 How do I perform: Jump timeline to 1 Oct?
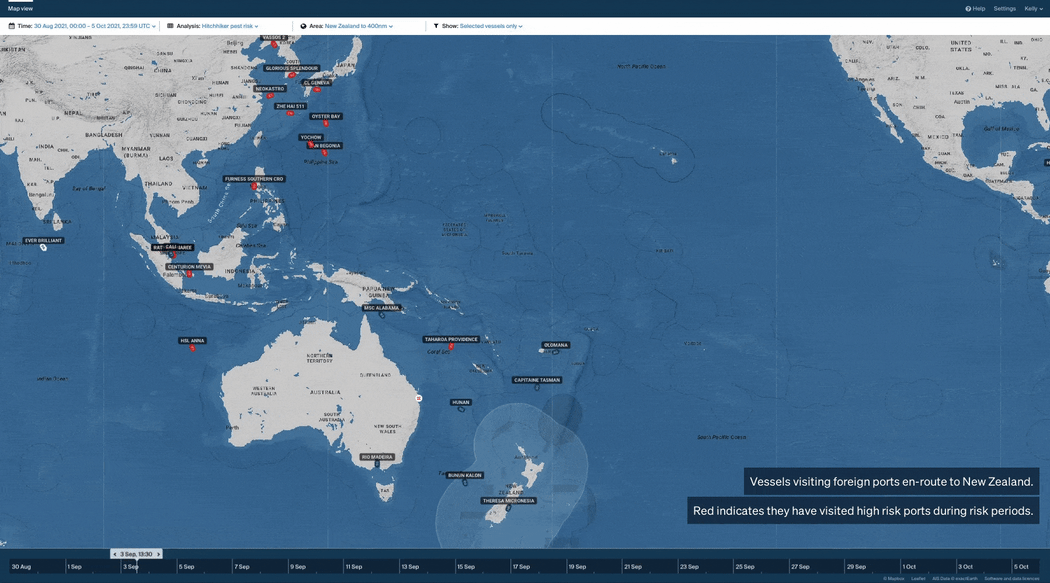tap(909, 566)
